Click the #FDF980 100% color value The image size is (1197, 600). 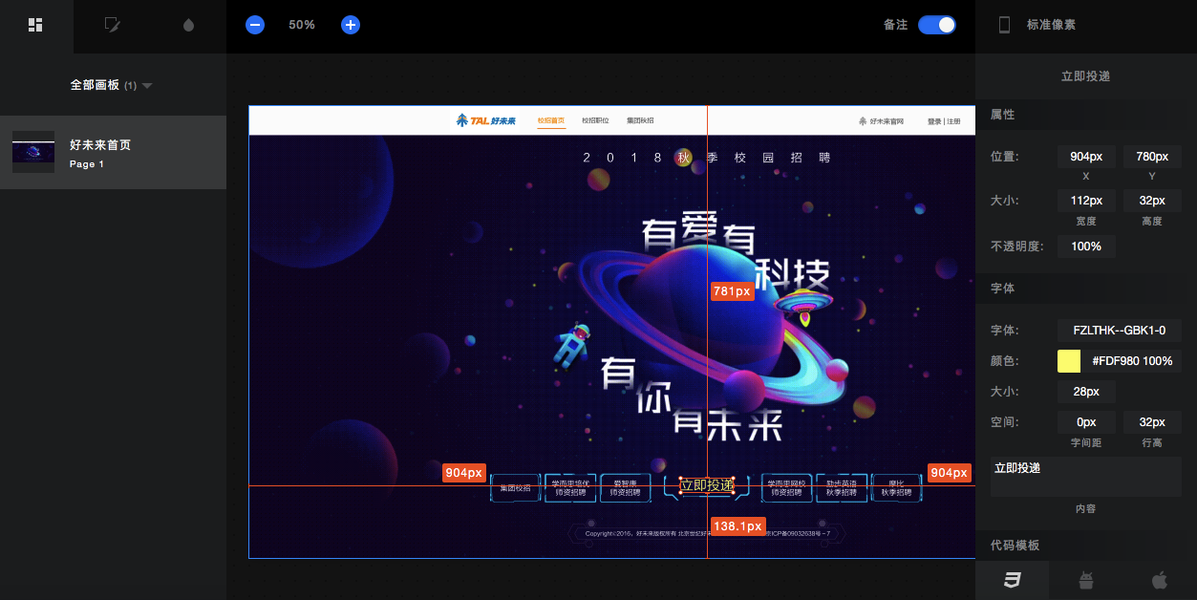click(x=1132, y=361)
